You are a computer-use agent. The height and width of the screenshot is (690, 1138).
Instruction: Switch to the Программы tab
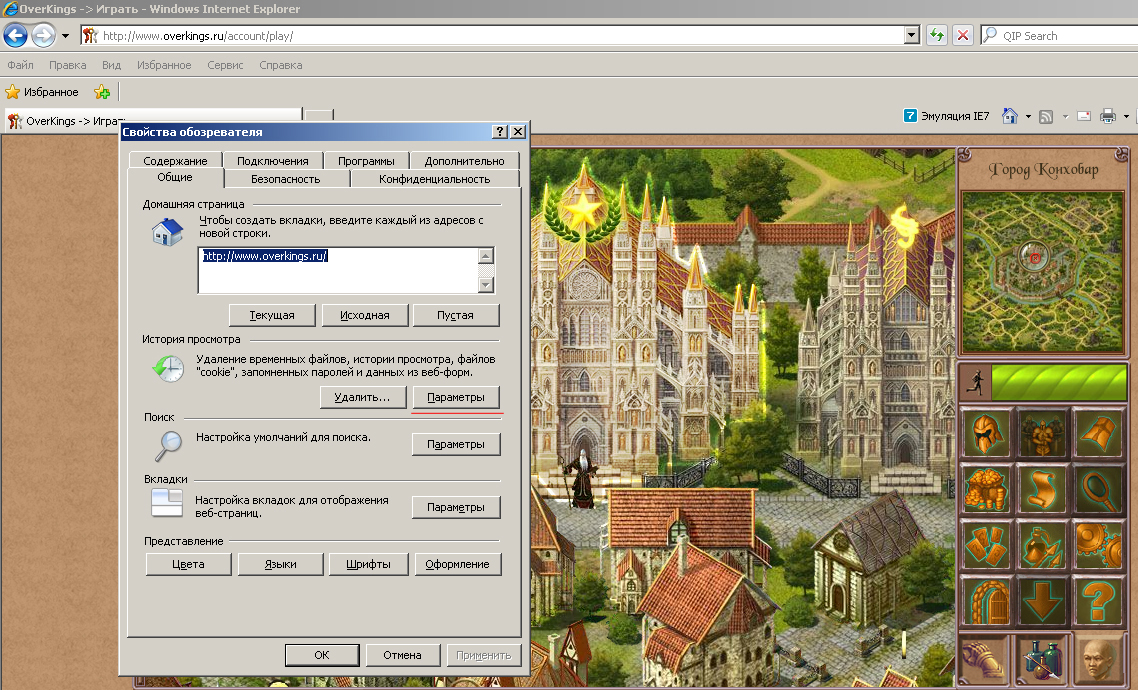pos(366,160)
